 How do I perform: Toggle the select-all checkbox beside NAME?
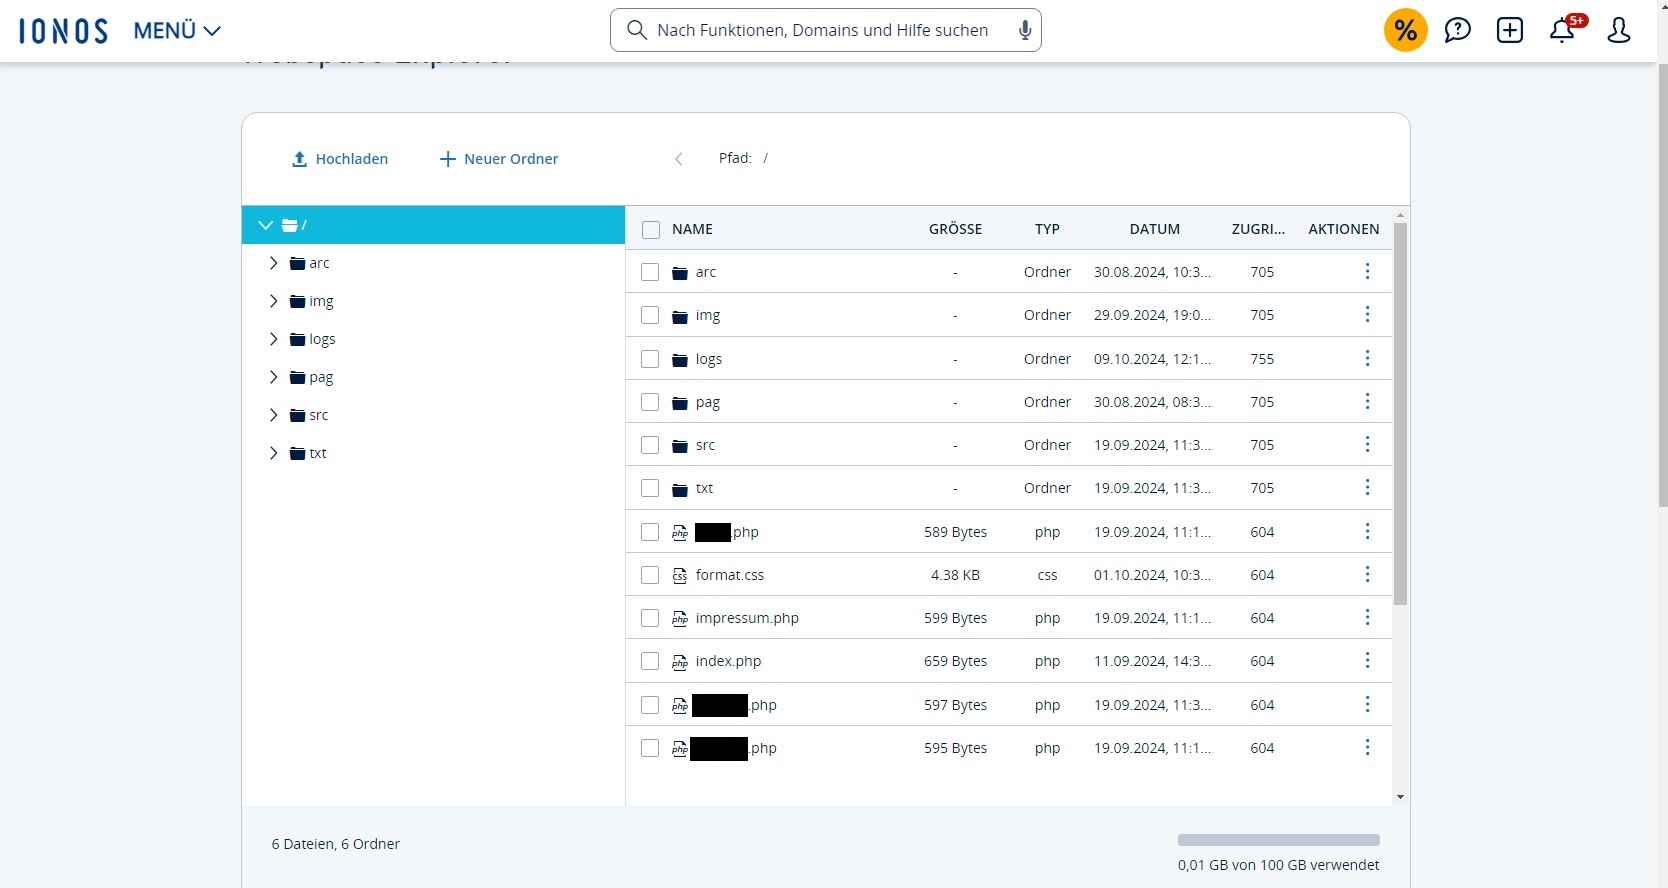[651, 230]
